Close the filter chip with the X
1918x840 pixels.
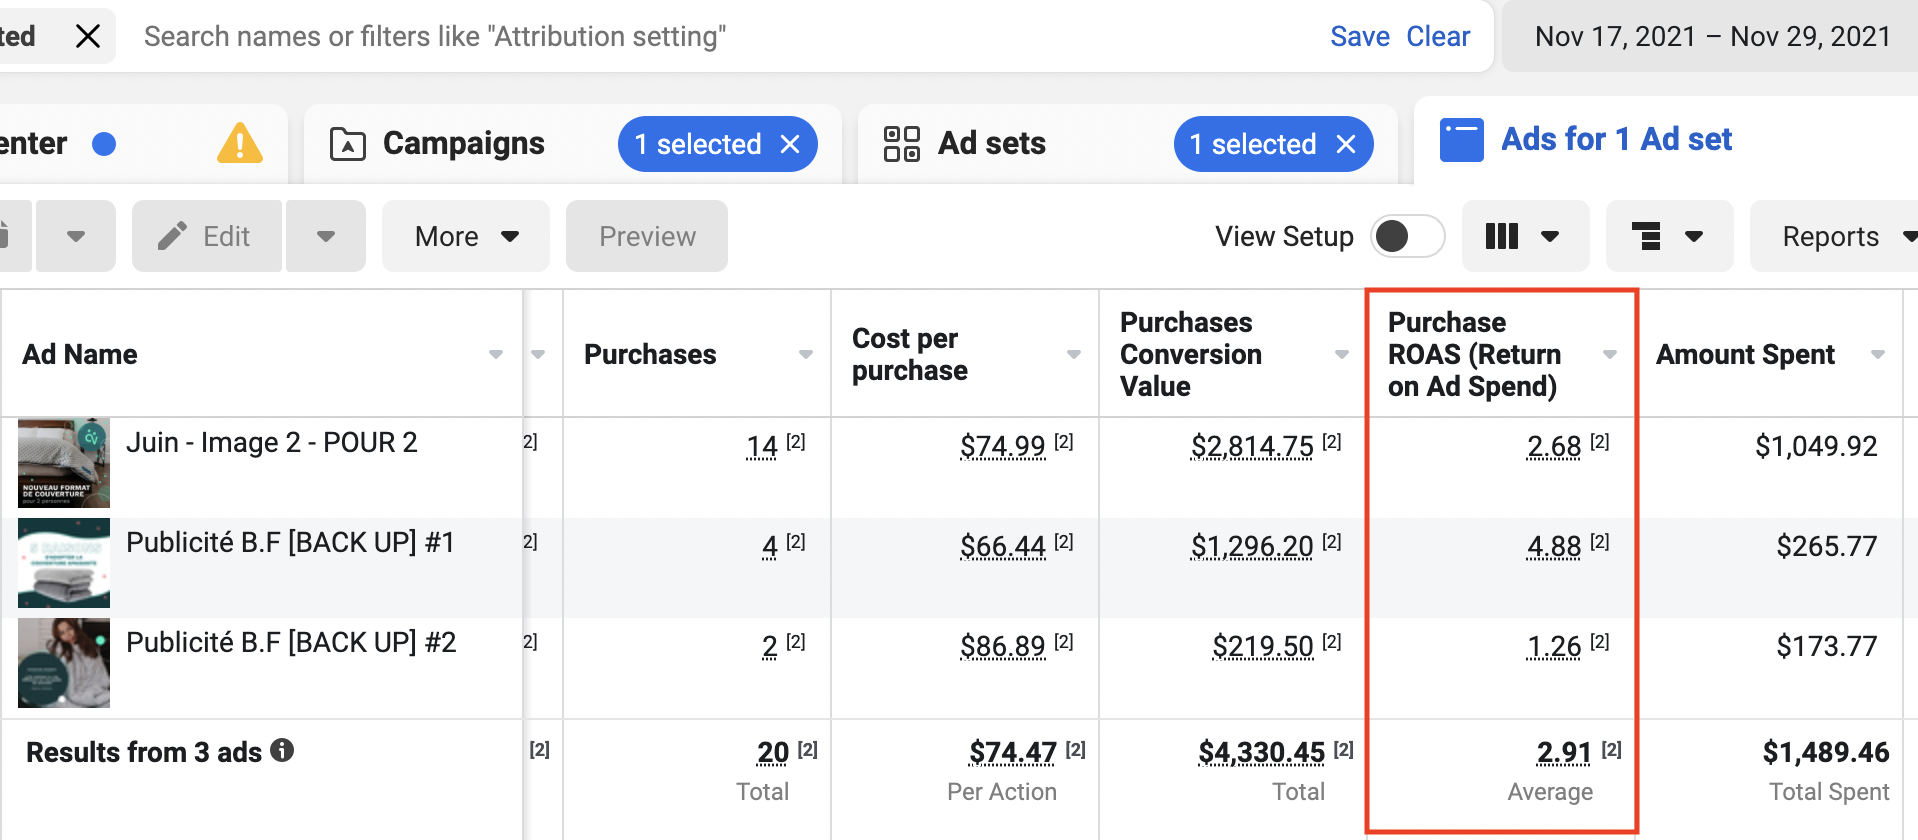[x=88, y=36]
